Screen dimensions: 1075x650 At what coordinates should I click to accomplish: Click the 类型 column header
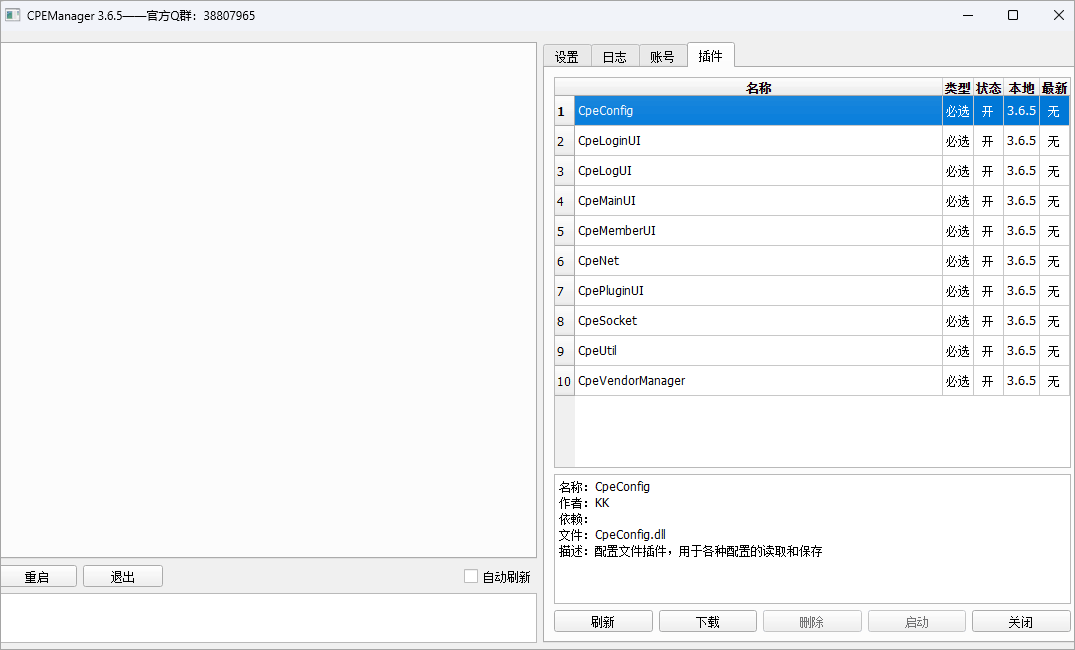(958, 88)
